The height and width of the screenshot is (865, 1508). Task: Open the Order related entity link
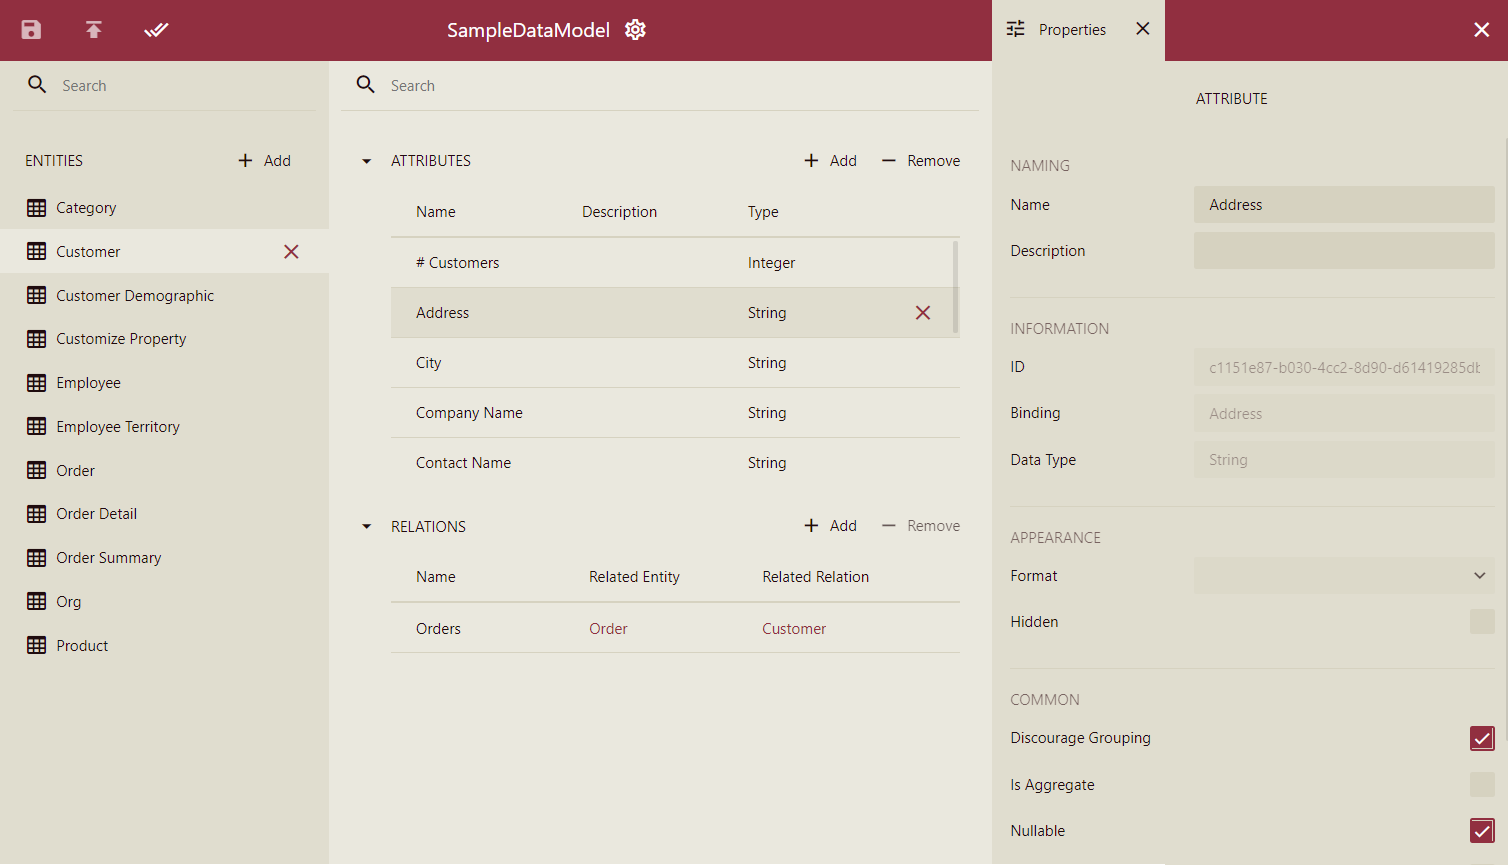coord(608,629)
